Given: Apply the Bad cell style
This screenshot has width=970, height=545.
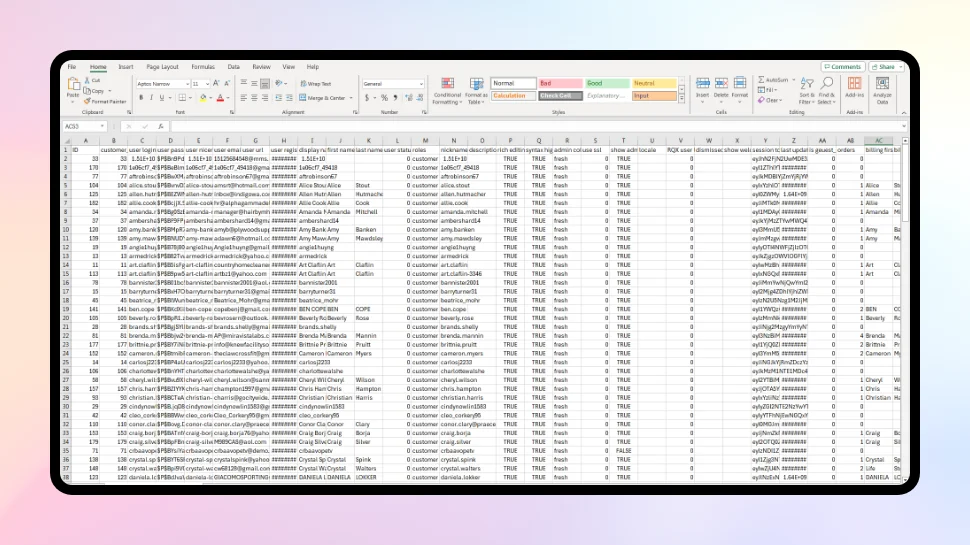Looking at the screenshot, I should [560, 83].
